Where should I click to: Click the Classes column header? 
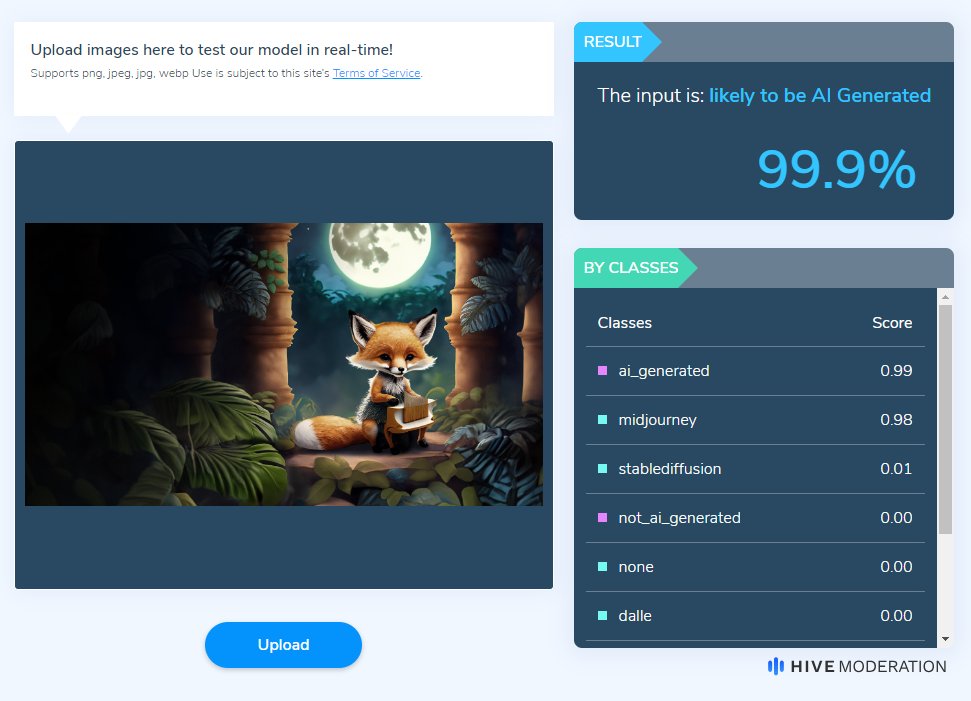624,323
